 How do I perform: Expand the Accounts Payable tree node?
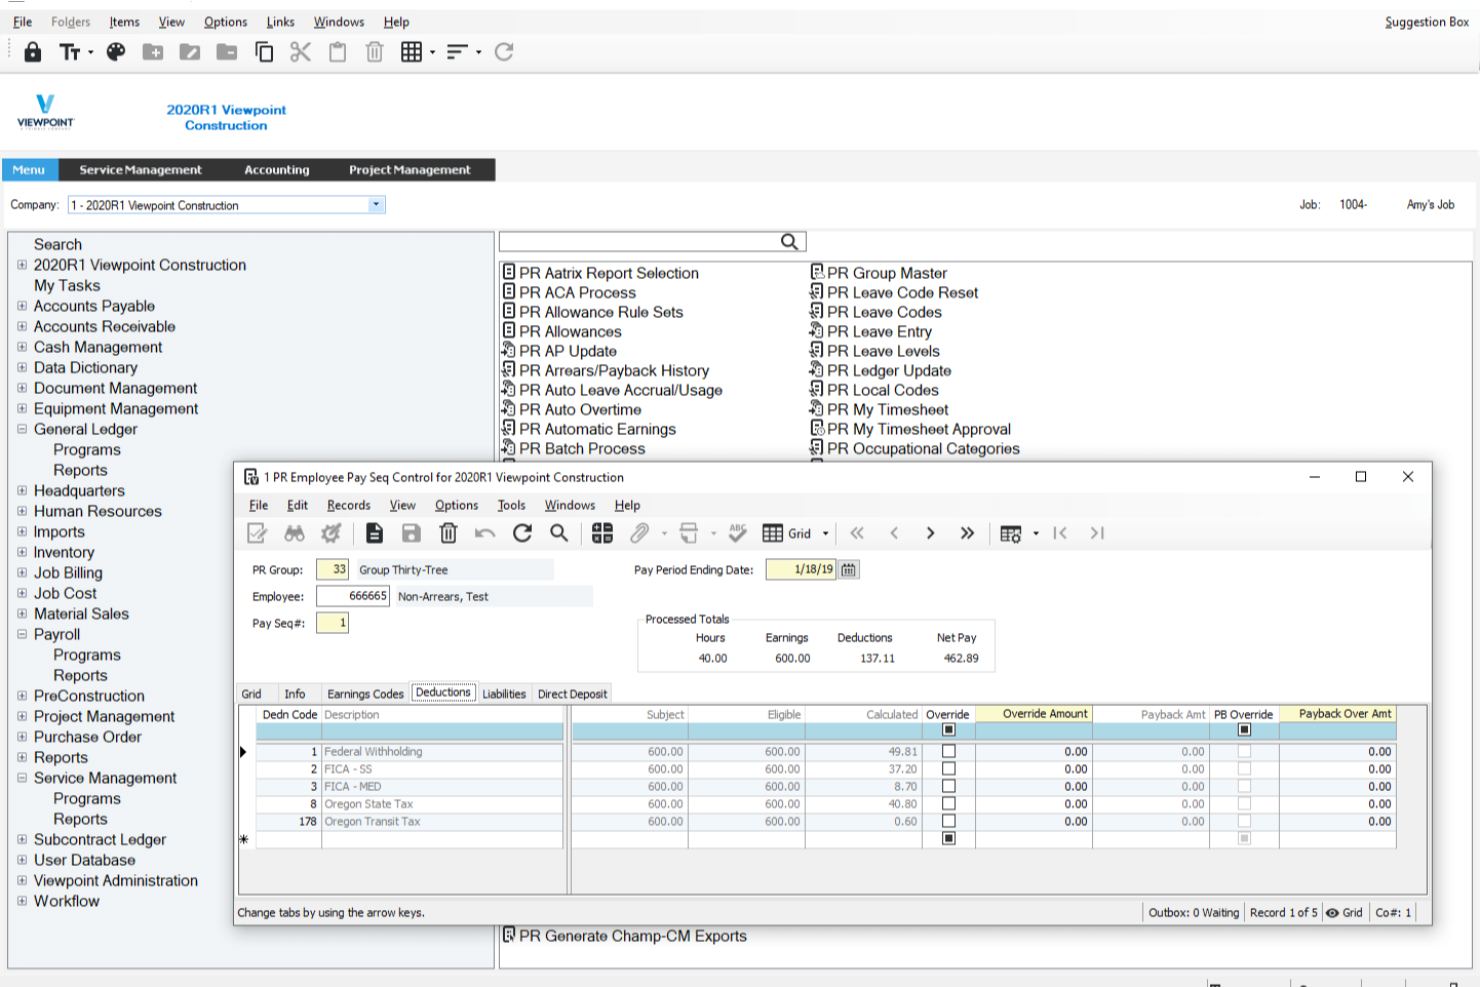pos(22,306)
